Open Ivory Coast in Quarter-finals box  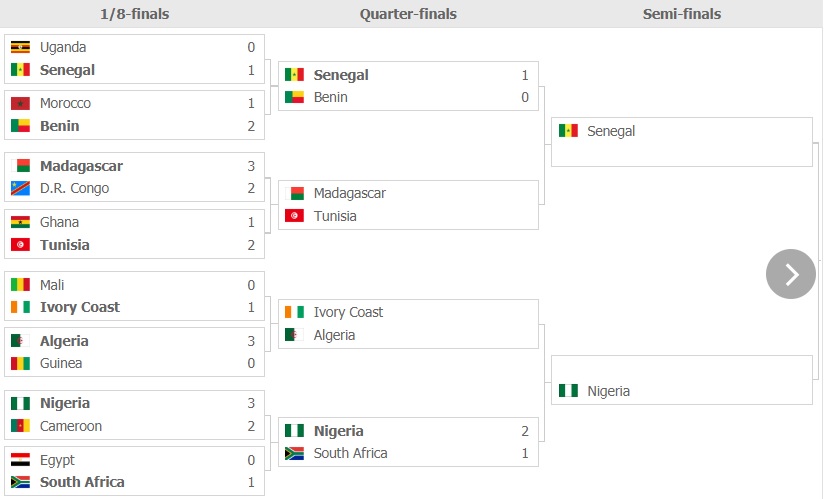pyautogui.click(x=348, y=313)
